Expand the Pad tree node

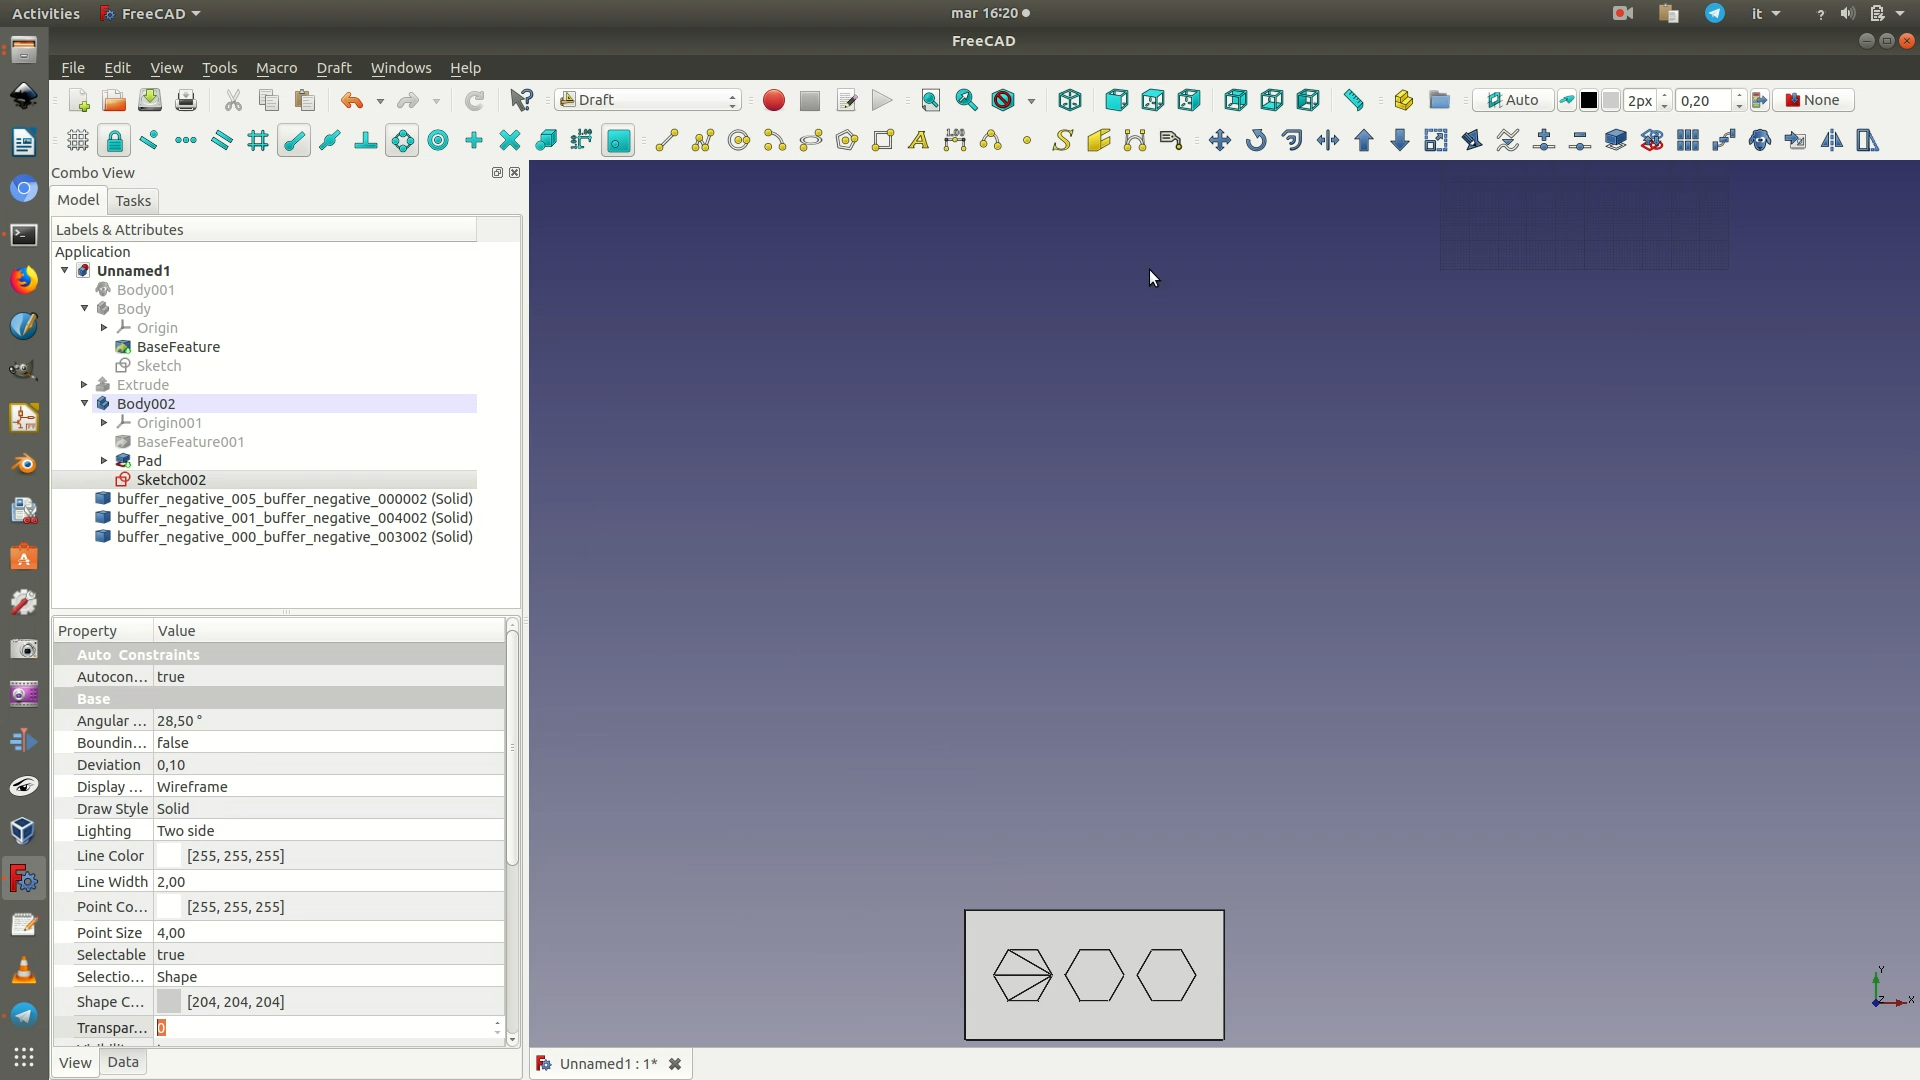(x=104, y=461)
